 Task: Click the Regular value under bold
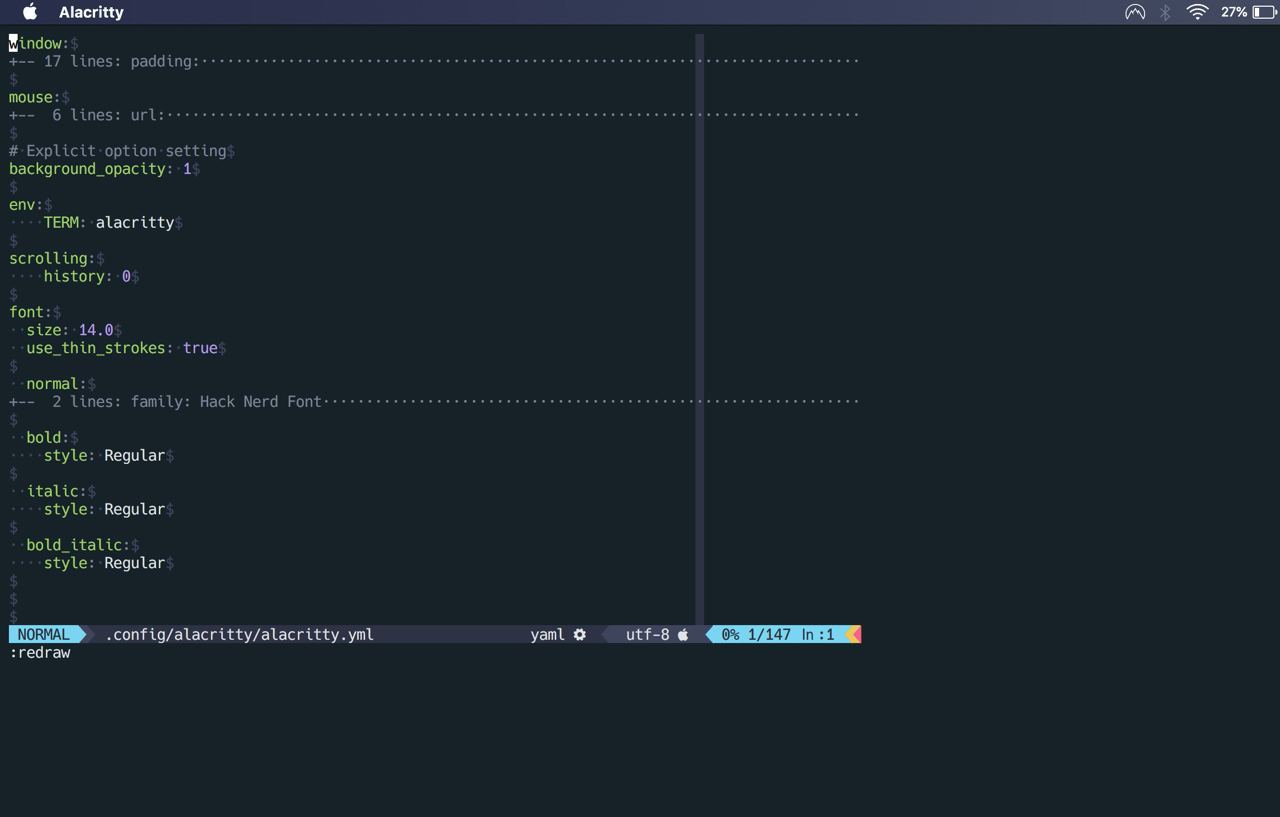click(x=134, y=455)
